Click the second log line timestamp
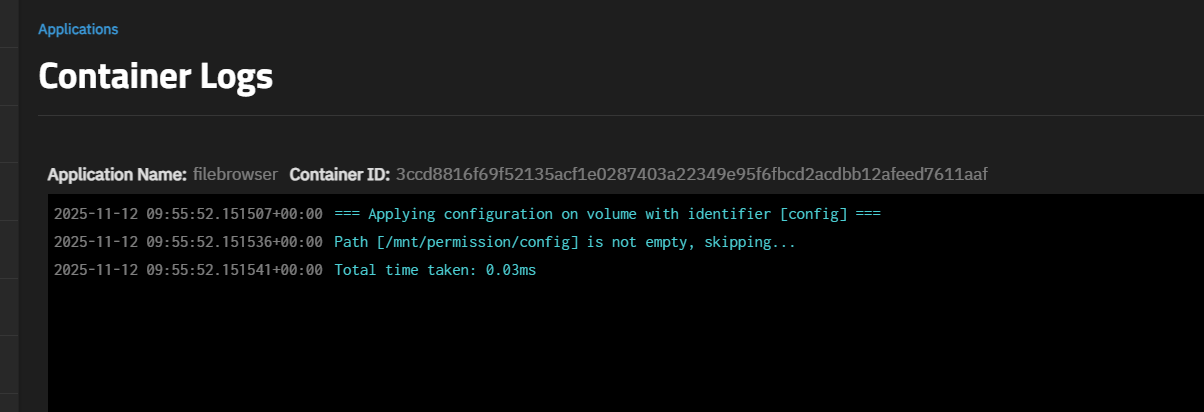Image resolution: width=1204 pixels, height=412 pixels. click(188, 242)
